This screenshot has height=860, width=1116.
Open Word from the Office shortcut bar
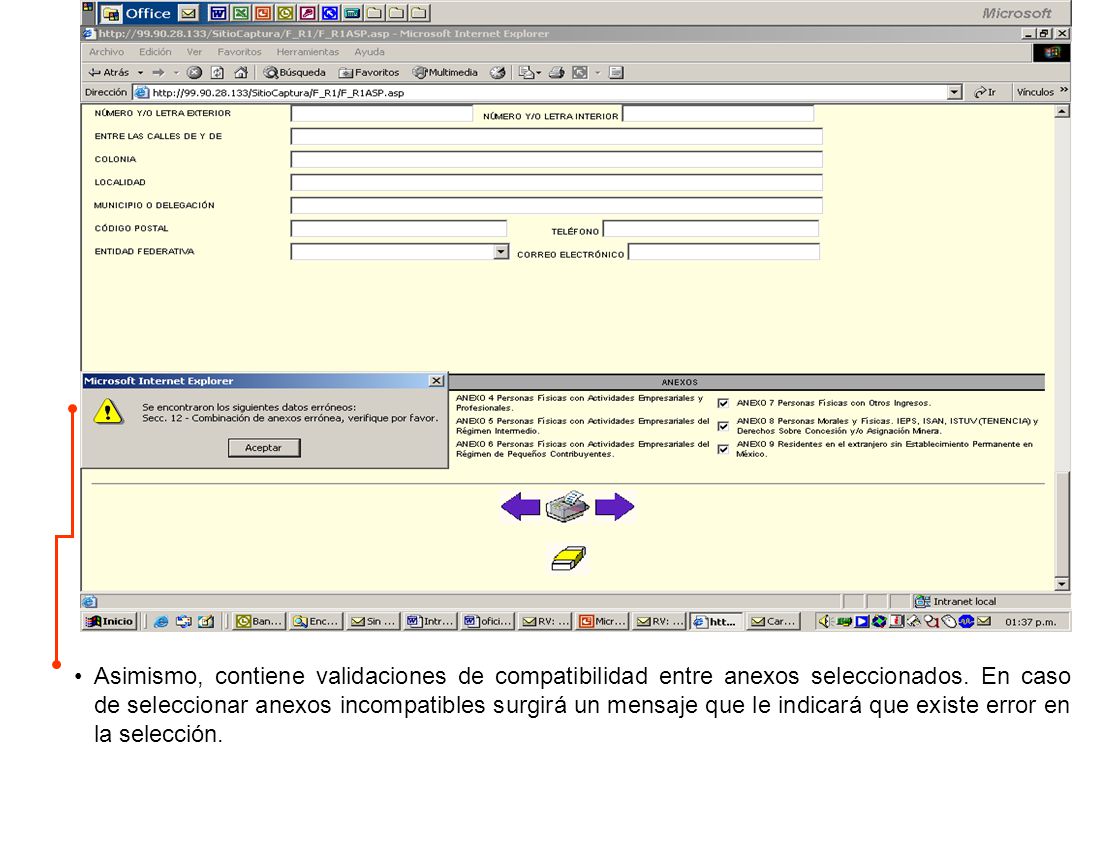click(218, 13)
